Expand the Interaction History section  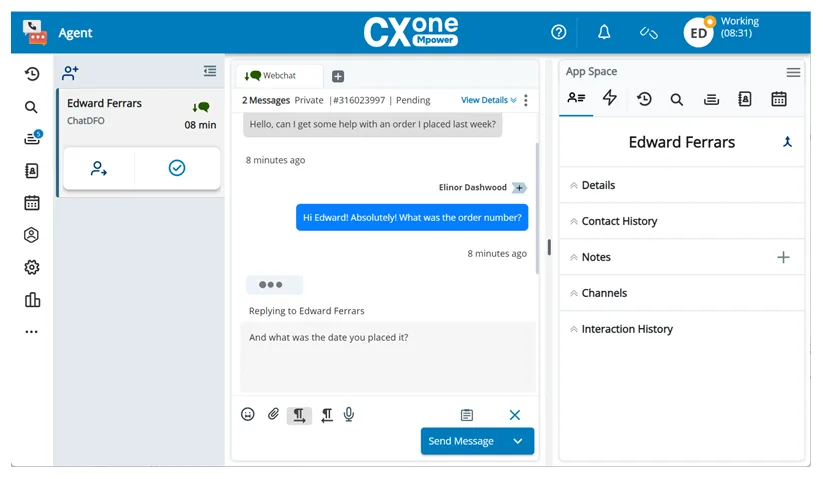tap(682, 329)
